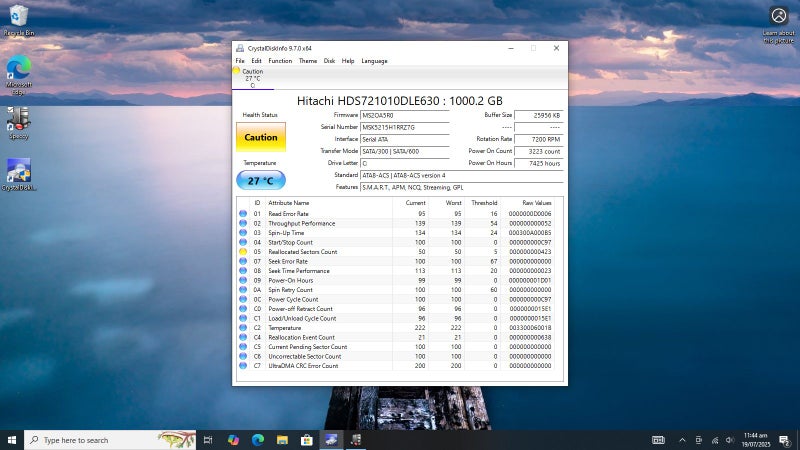
Task: Click the status icon of Power-On Hours row
Action: pyautogui.click(x=243, y=280)
